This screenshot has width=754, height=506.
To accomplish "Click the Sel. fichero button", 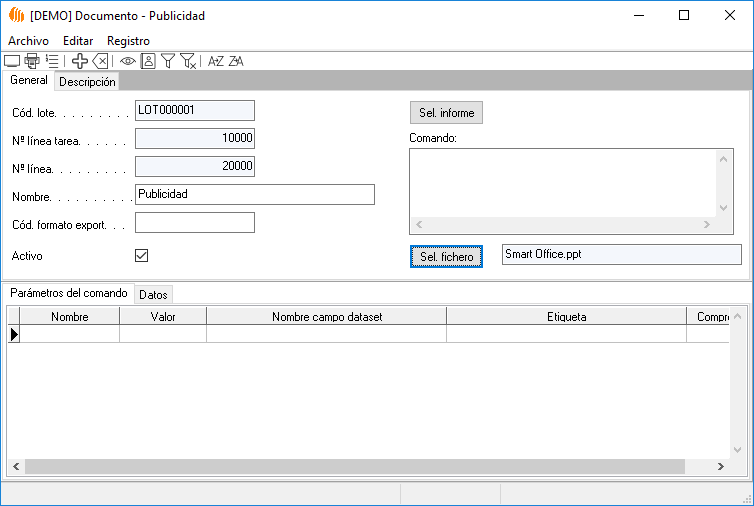I will pyautogui.click(x=446, y=257).
